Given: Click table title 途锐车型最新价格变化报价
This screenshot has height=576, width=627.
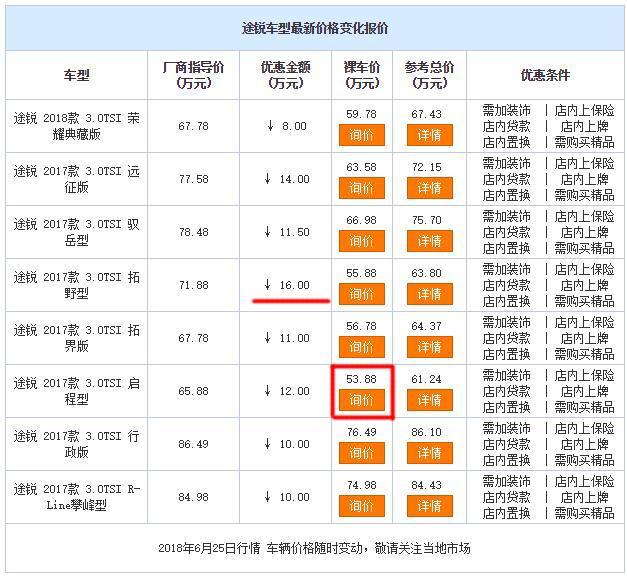Looking at the screenshot, I should 315,28.
